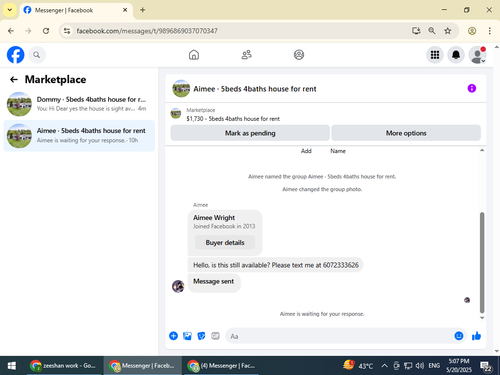
Task: Click the chat scrollbar thumb
Action: (482, 263)
